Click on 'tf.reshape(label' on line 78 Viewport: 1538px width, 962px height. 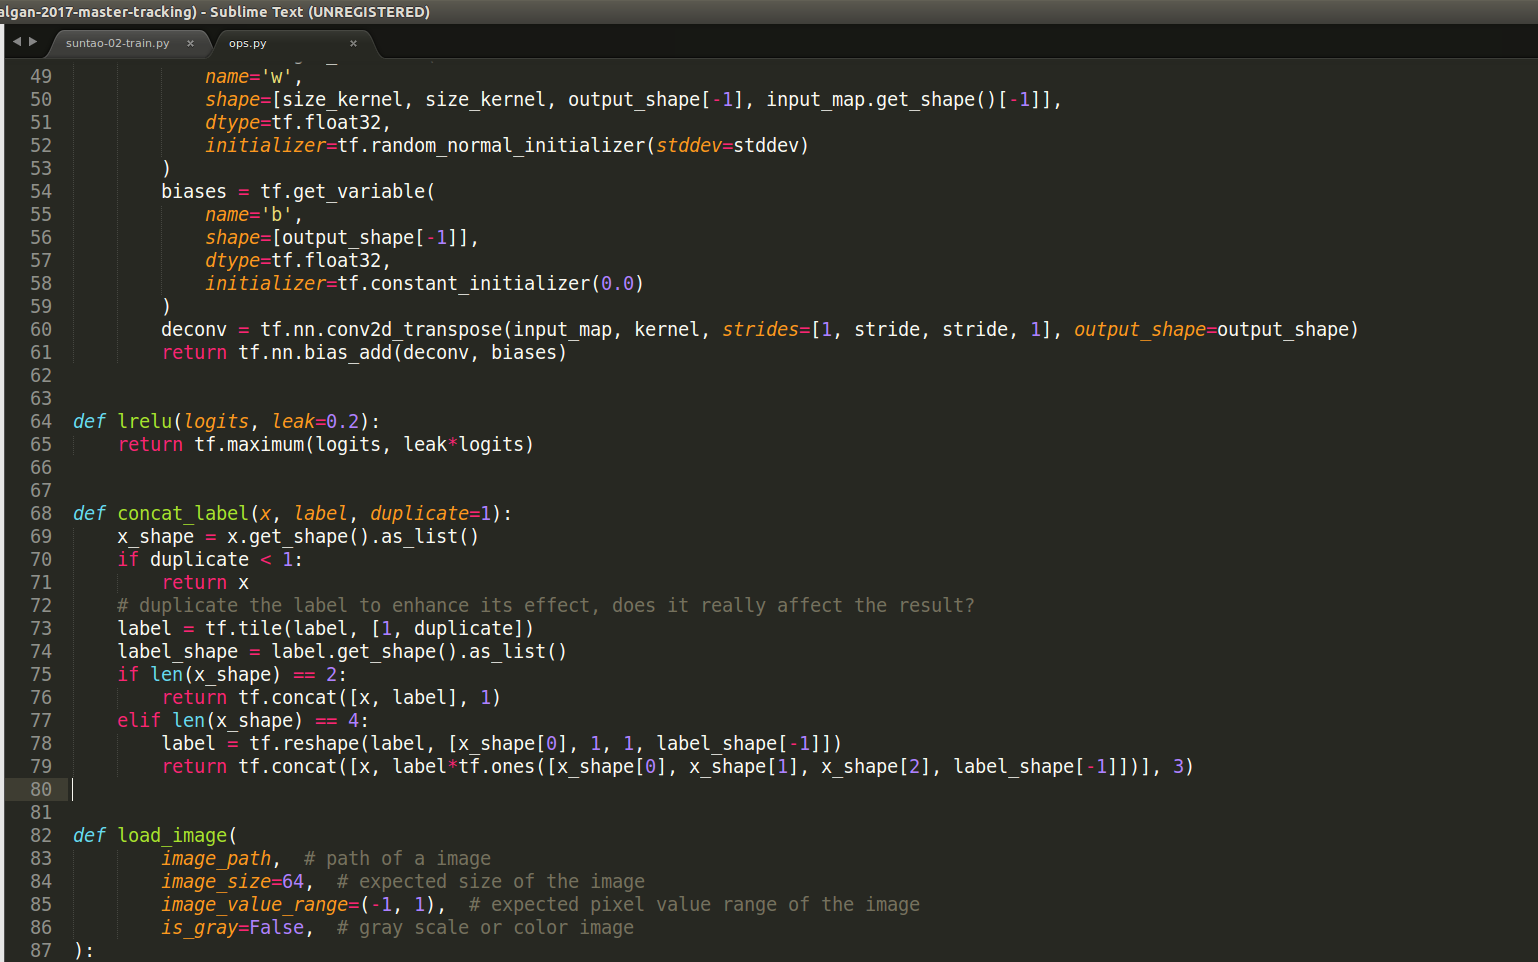[x=337, y=743]
